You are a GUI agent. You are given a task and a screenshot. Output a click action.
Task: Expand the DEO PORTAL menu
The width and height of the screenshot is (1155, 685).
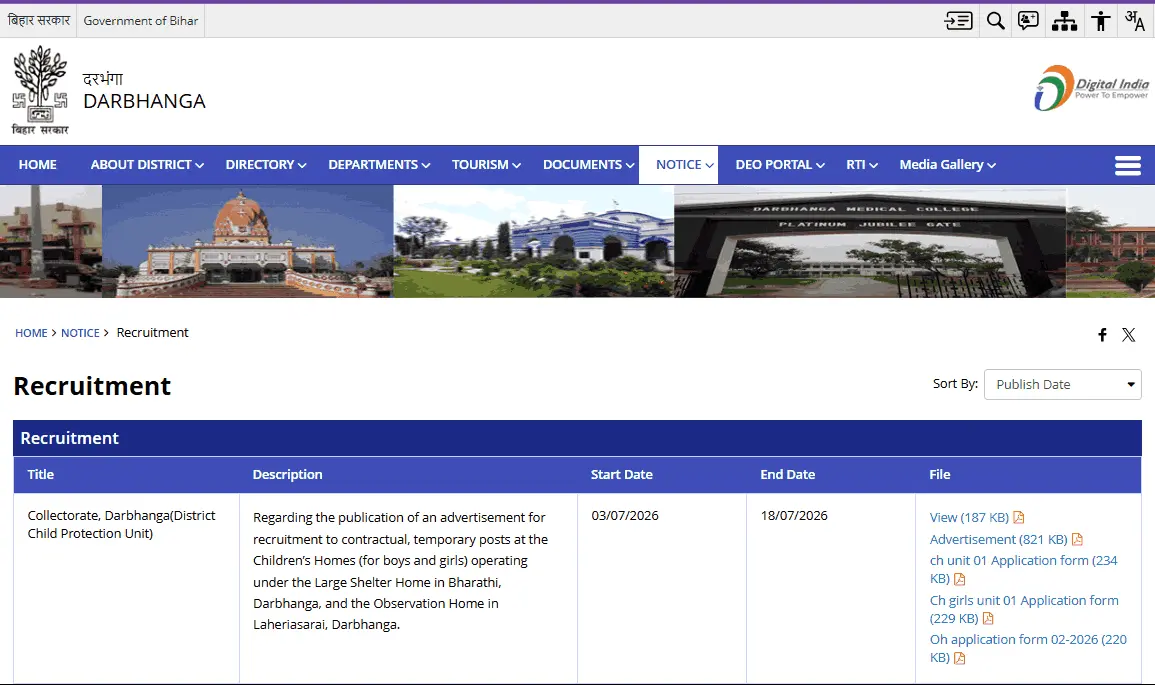(x=780, y=165)
